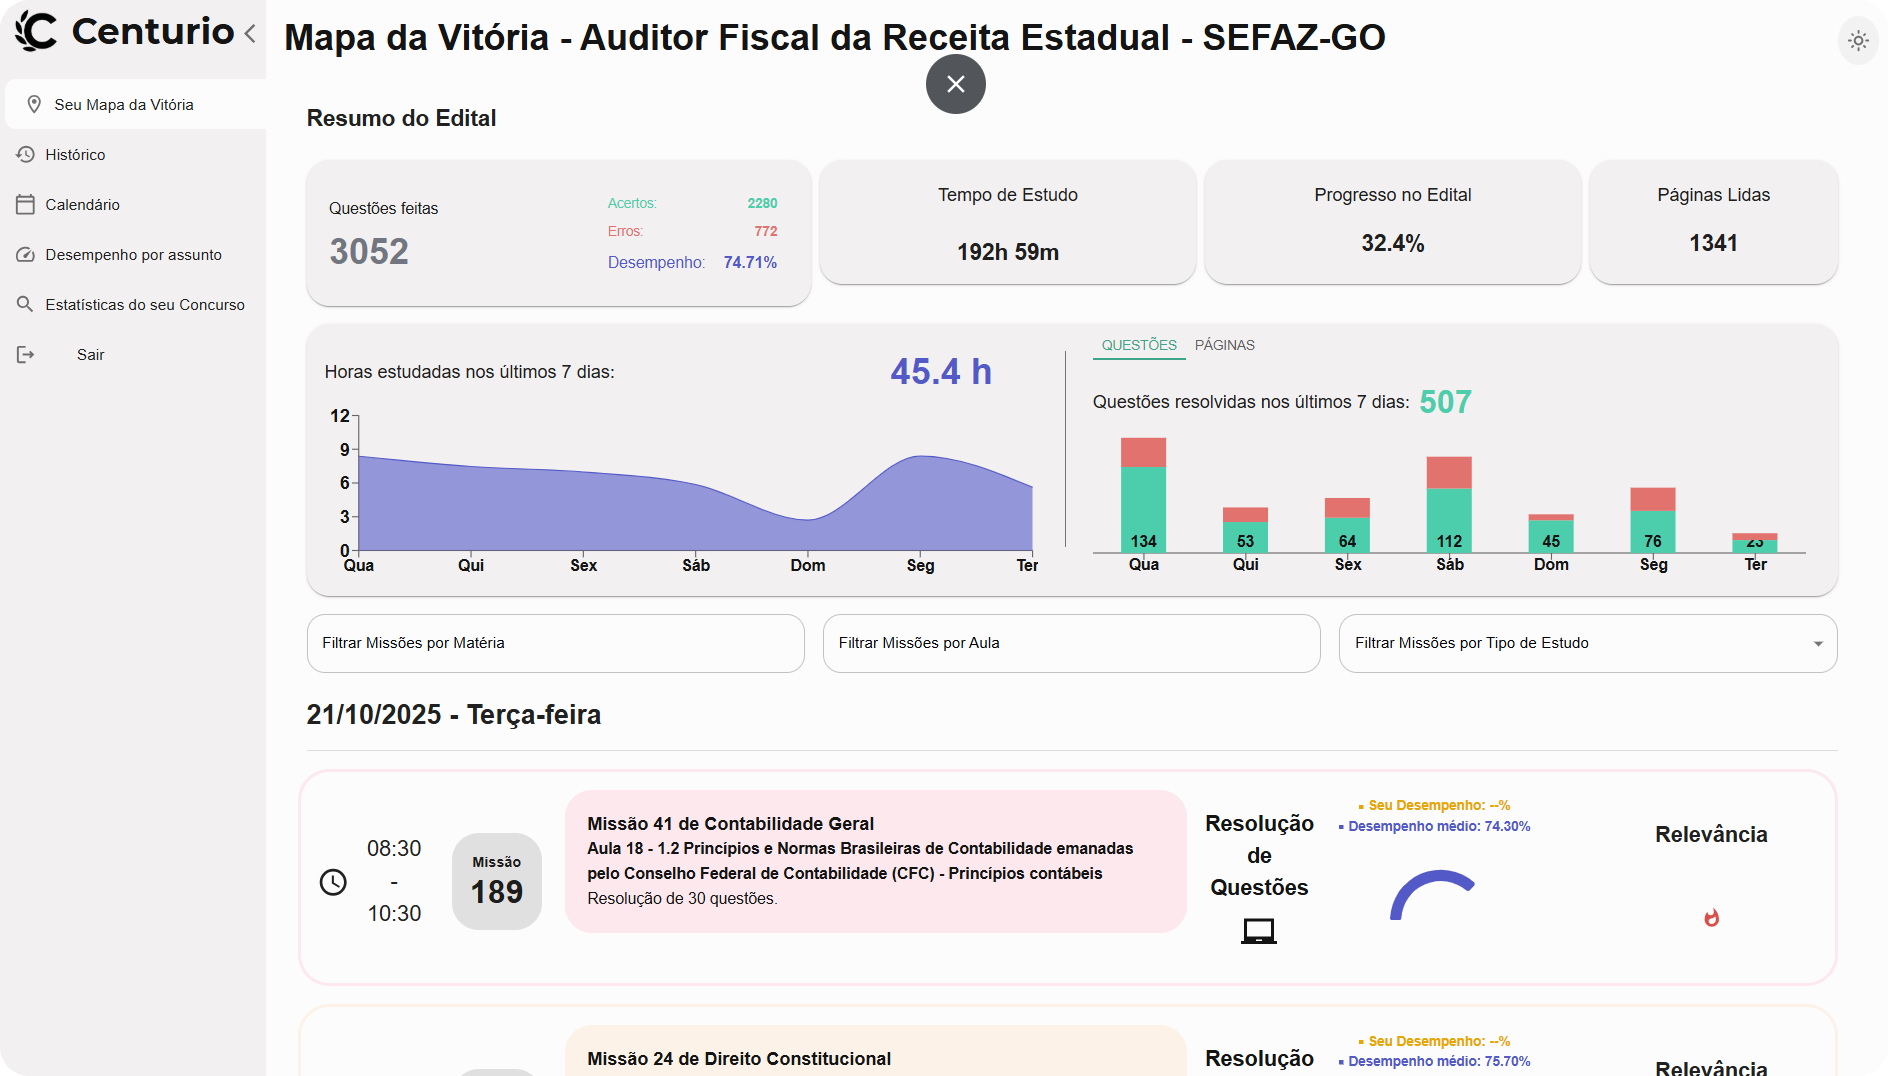This screenshot has width=1888, height=1076.
Task: Open the Calendário calendar icon
Action: (x=25, y=204)
